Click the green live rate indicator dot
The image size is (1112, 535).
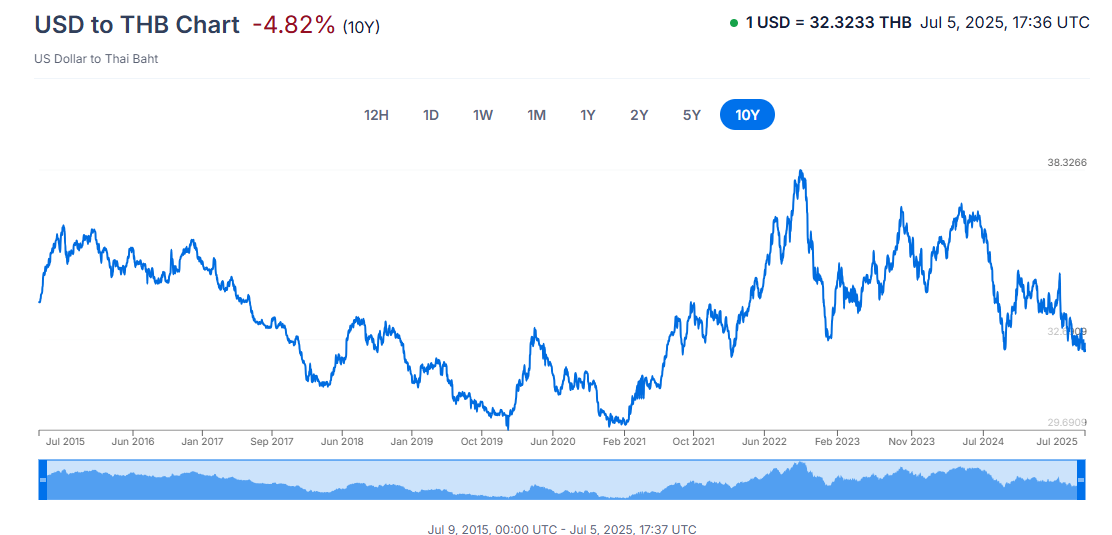click(733, 23)
